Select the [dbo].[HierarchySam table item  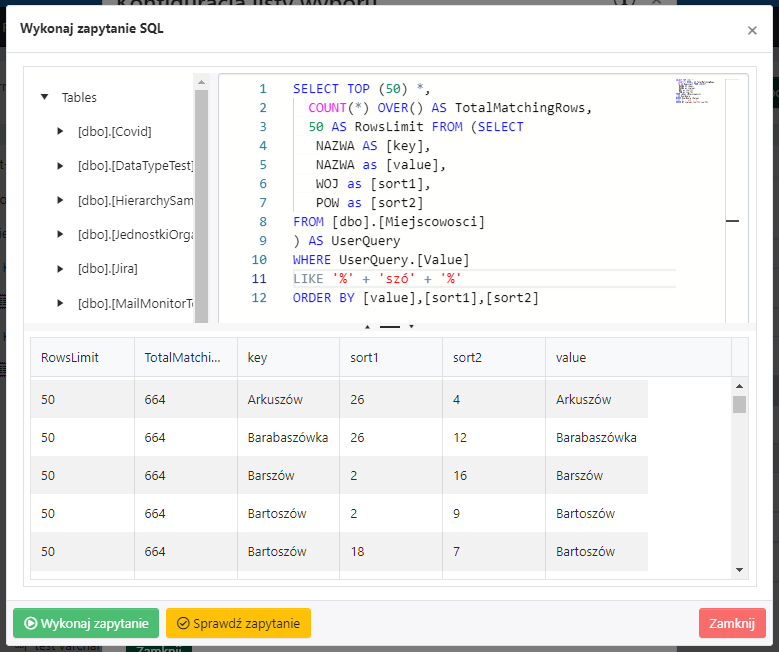point(135,200)
